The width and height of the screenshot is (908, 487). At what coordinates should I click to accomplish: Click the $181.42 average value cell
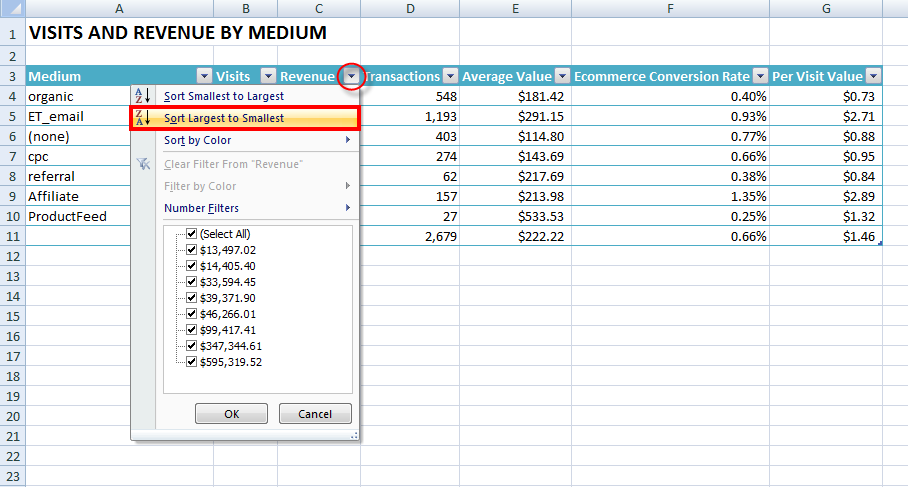(515, 96)
